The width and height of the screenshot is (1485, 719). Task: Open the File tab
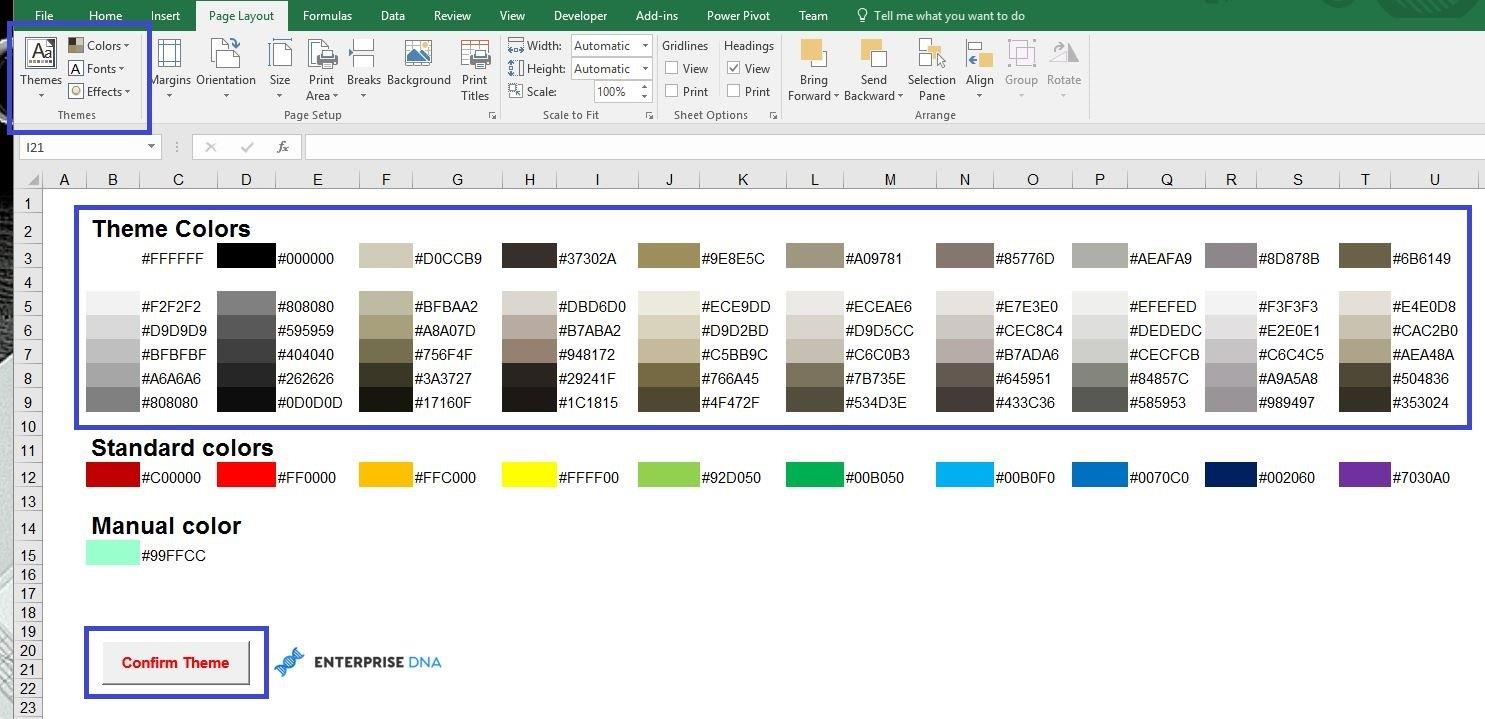(x=44, y=16)
